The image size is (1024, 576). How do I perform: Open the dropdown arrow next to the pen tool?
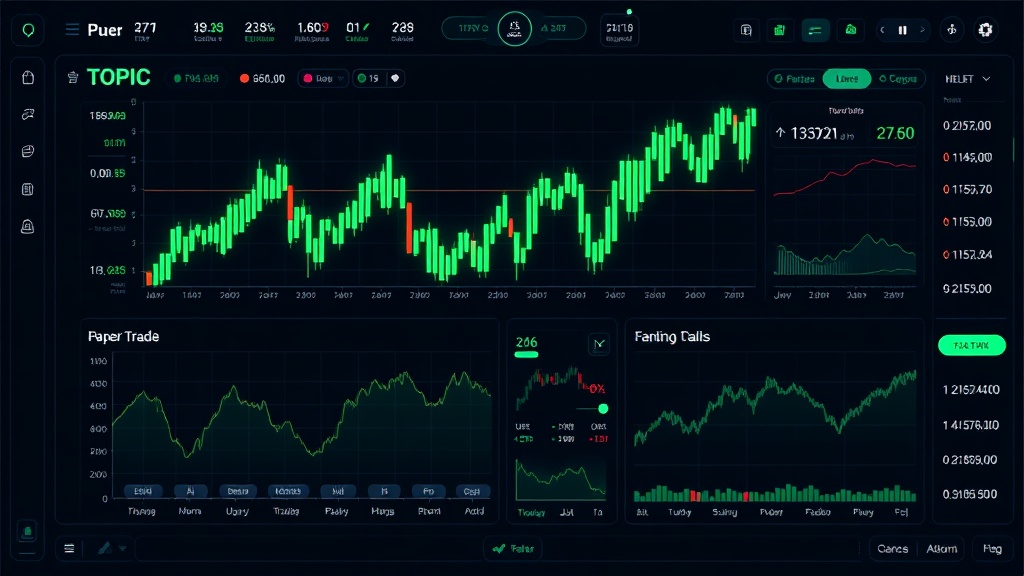[x=122, y=549]
